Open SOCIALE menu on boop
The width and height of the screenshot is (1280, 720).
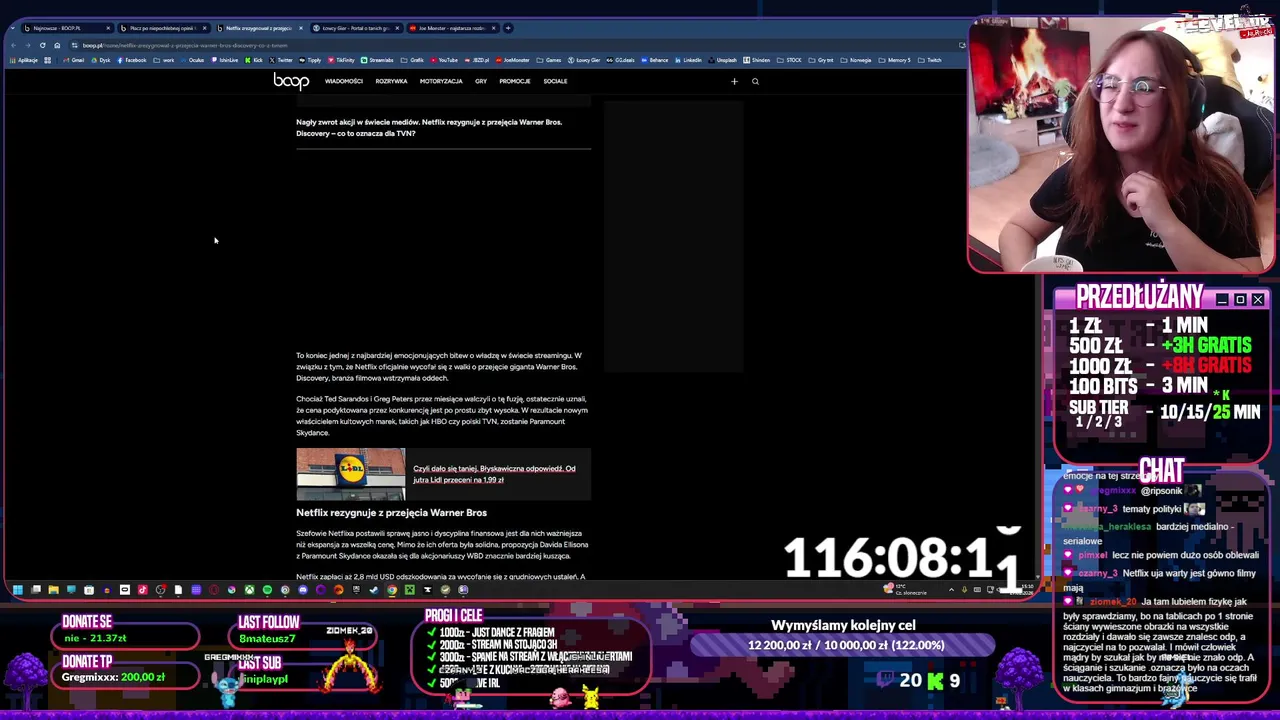tap(555, 81)
